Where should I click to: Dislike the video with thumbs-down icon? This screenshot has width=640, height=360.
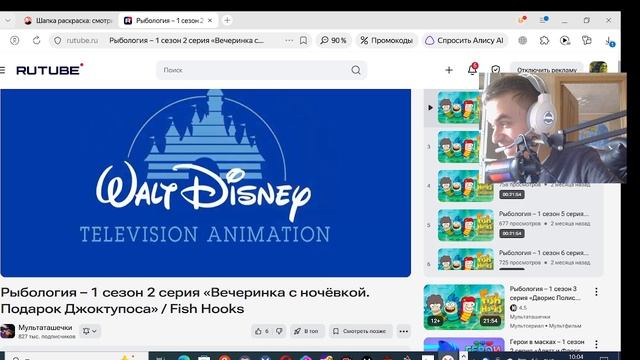tap(279, 331)
